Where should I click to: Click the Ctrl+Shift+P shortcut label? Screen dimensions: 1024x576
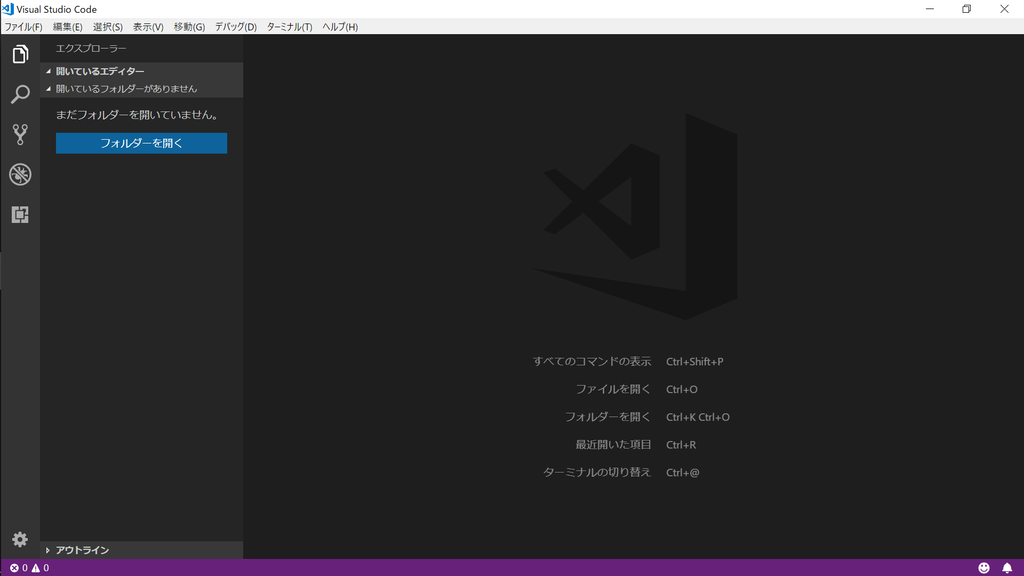click(x=695, y=362)
